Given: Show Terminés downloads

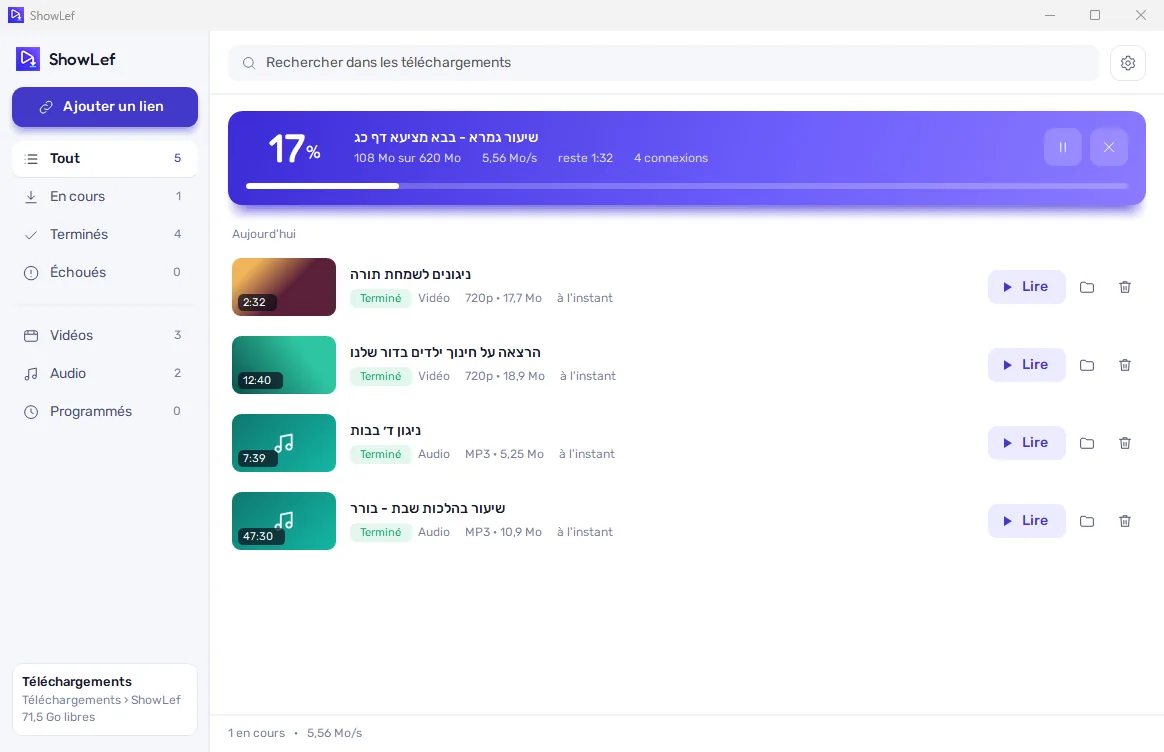Looking at the screenshot, I should 105,234.
